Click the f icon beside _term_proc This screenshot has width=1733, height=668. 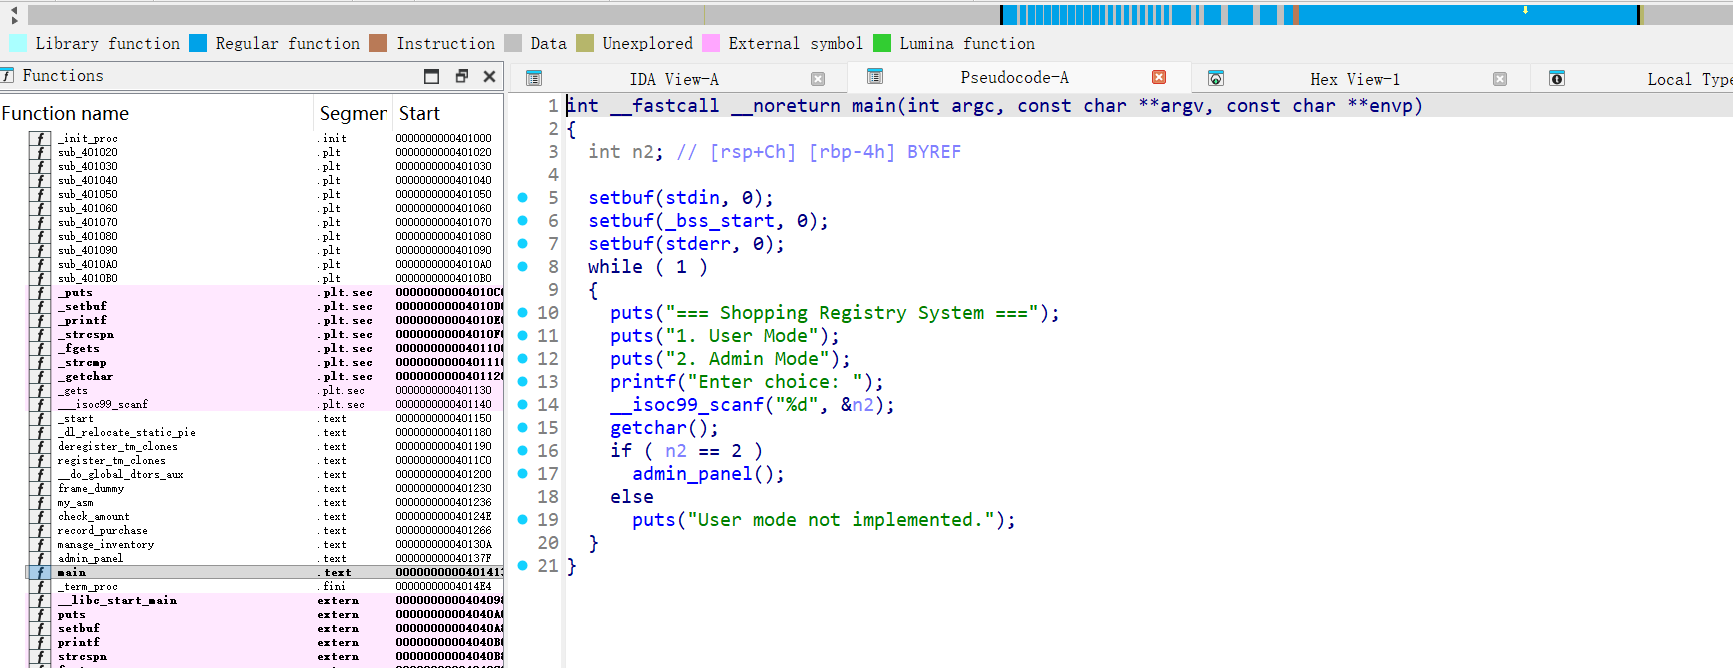point(40,586)
